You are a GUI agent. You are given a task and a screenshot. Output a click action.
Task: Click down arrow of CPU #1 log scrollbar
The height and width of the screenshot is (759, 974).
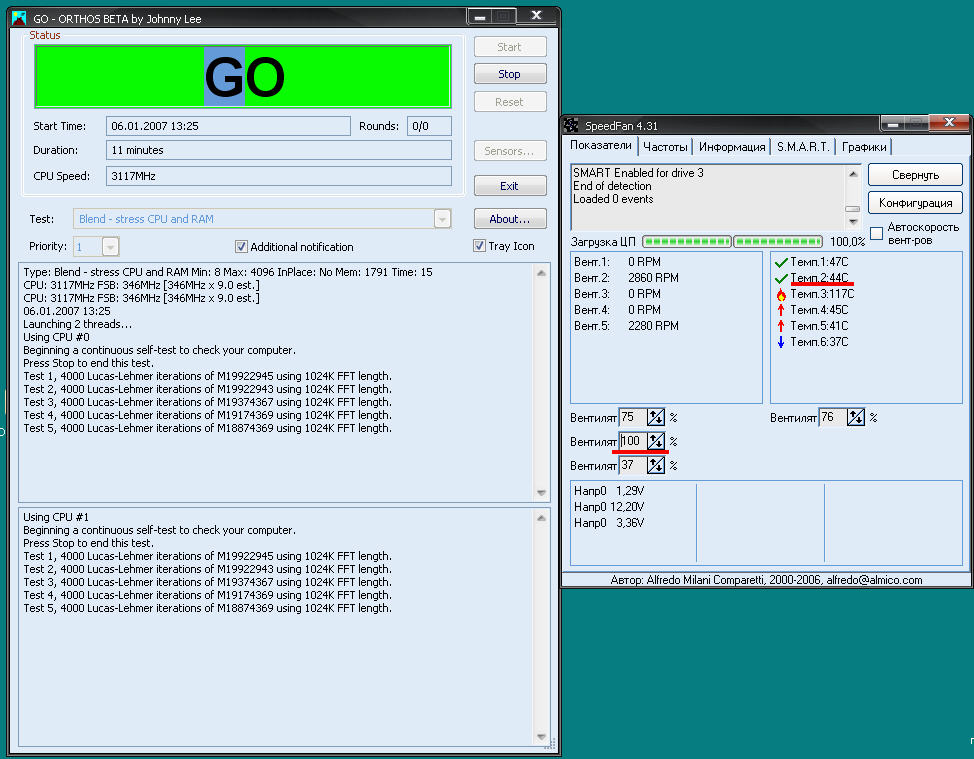[x=541, y=737]
